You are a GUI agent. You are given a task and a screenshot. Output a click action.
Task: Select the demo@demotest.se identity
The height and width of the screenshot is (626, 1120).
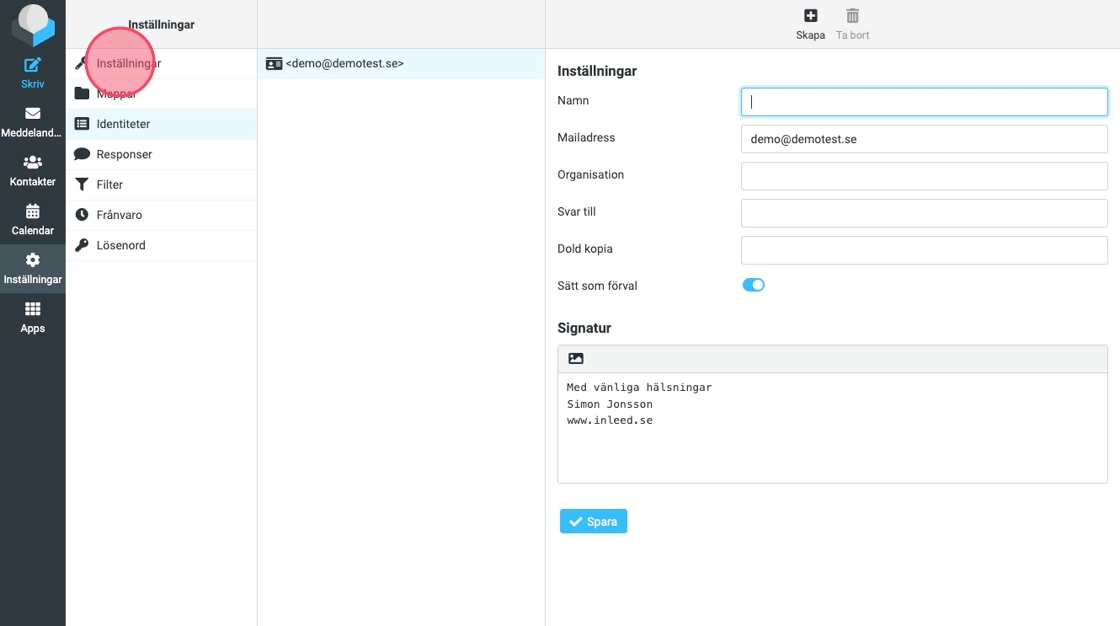pyautogui.click(x=344, y=63)
